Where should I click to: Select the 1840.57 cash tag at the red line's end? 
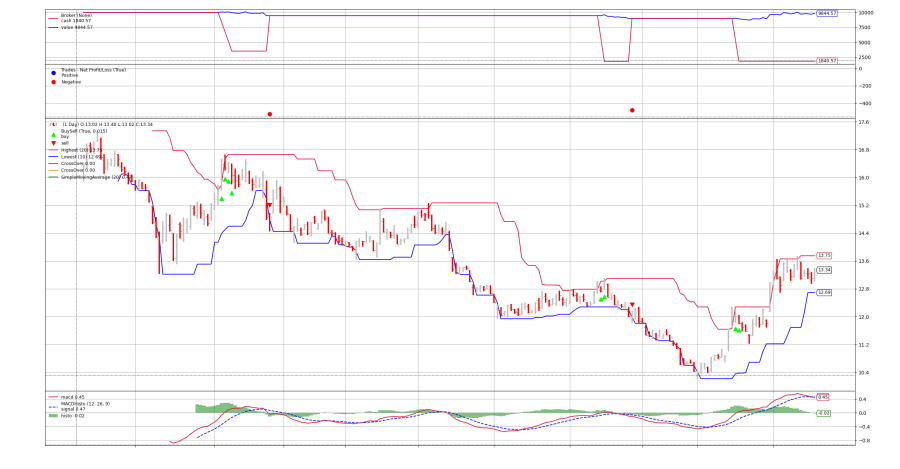(x=827, y=60)
